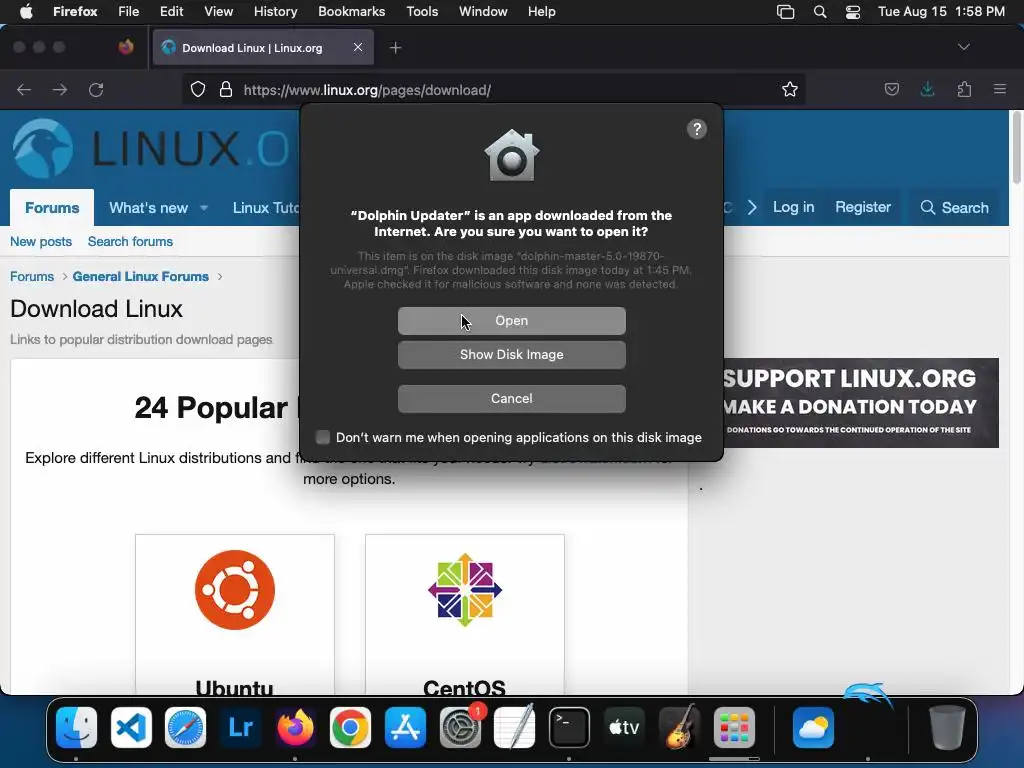Open System Settings from Dock
1024x768 pixels.
(460, 727)
